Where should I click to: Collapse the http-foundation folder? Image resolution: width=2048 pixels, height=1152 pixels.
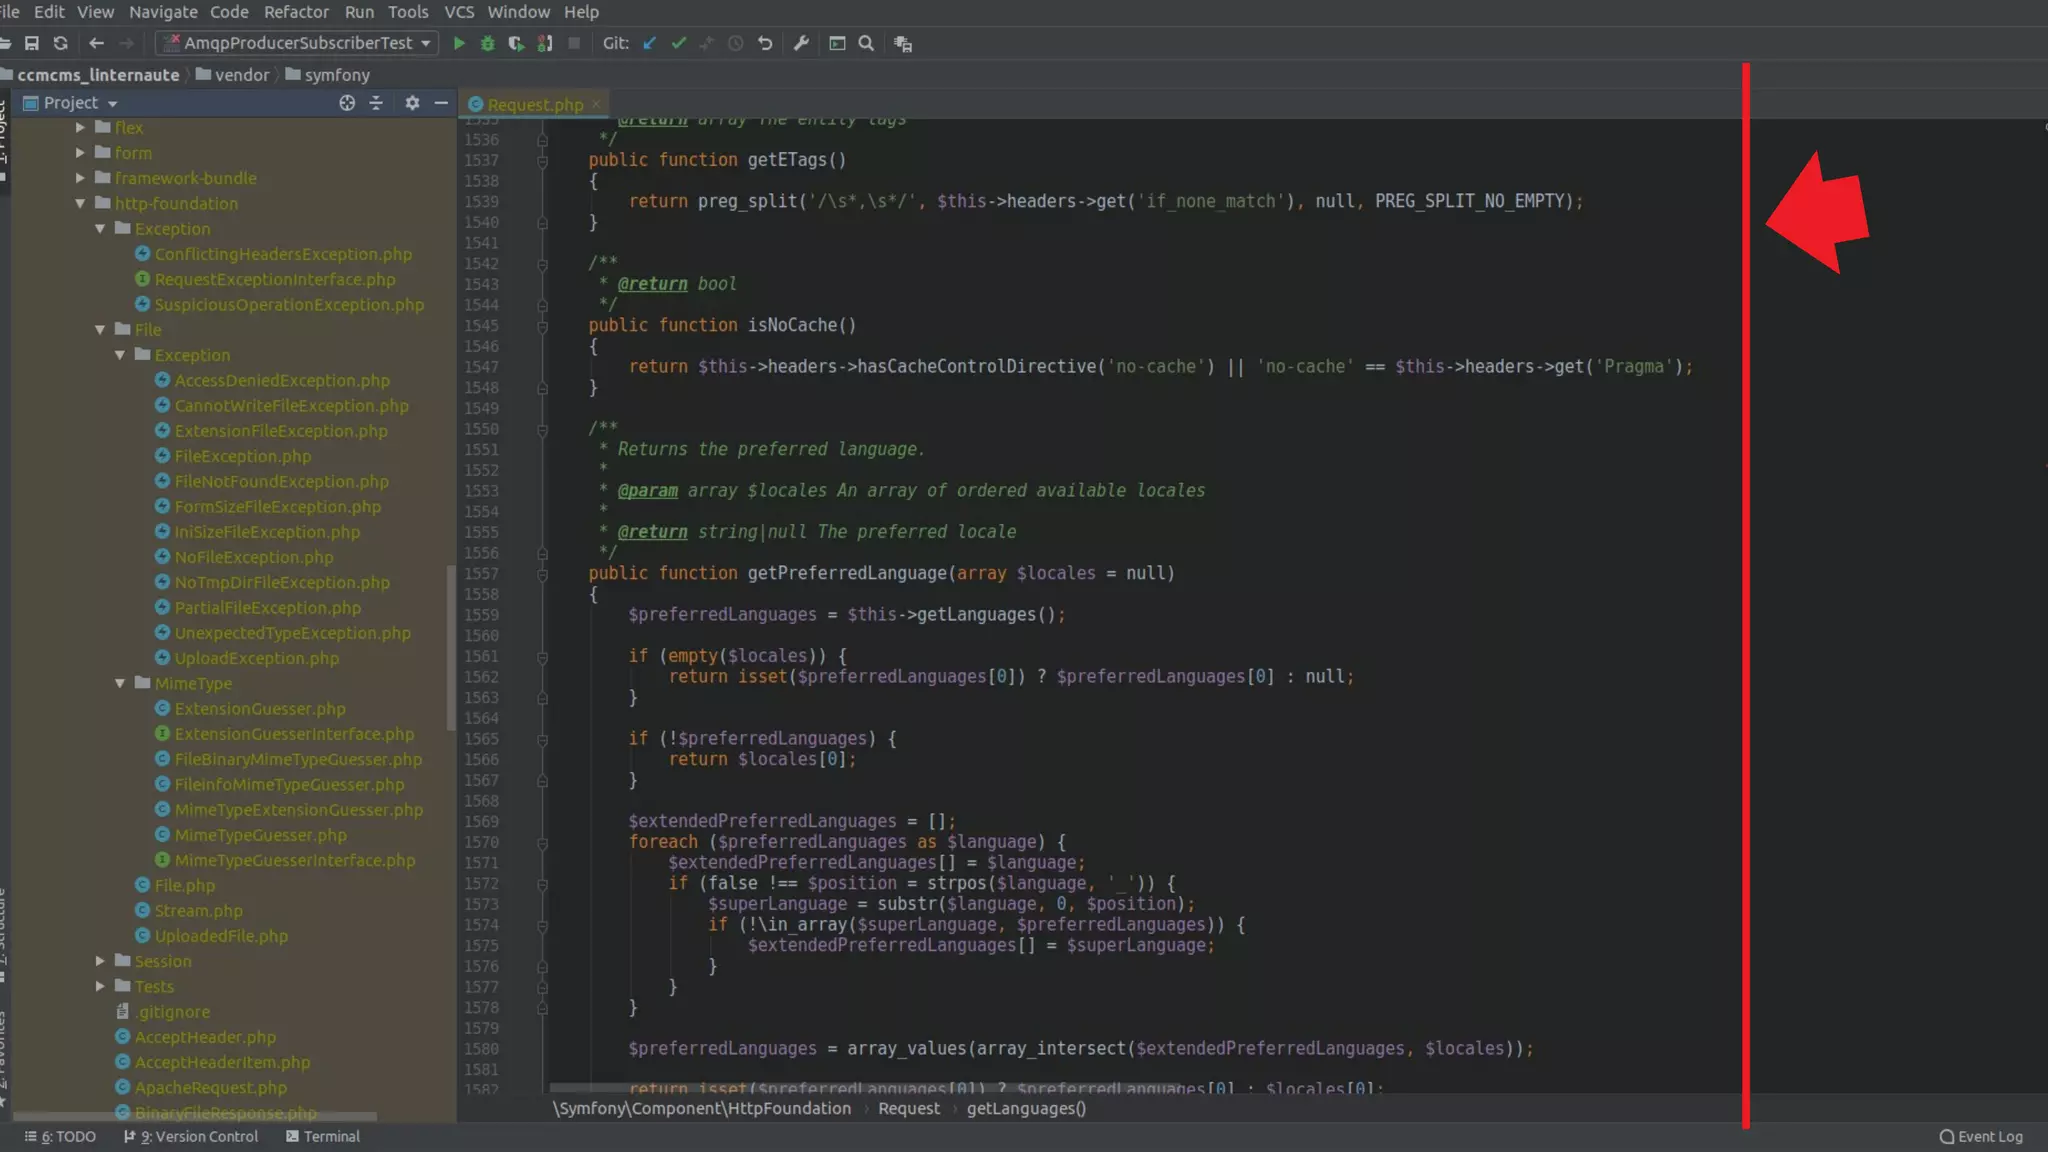[x=80, y=203]
